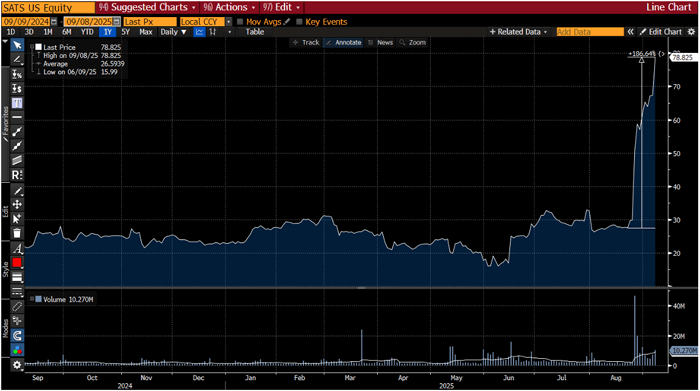
Task: Collapse the annotation toolbar with top triangle
Action: click(x=5, y=41)
